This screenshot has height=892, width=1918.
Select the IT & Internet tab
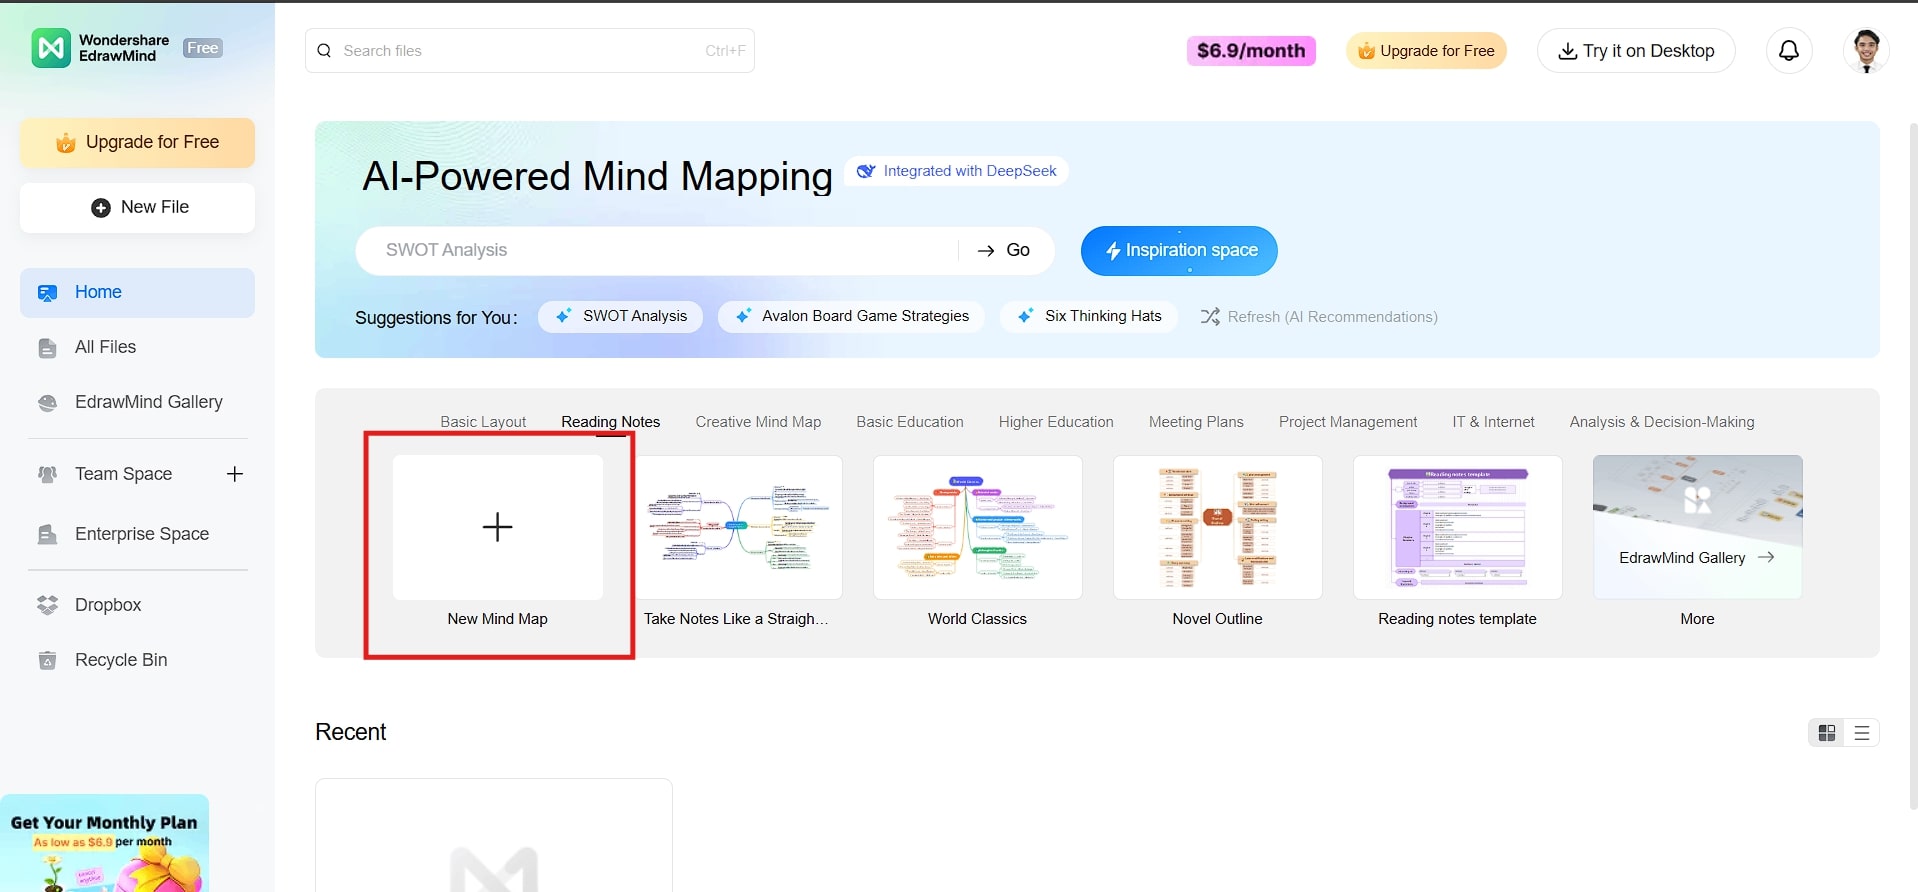[x=1493, y=422]
